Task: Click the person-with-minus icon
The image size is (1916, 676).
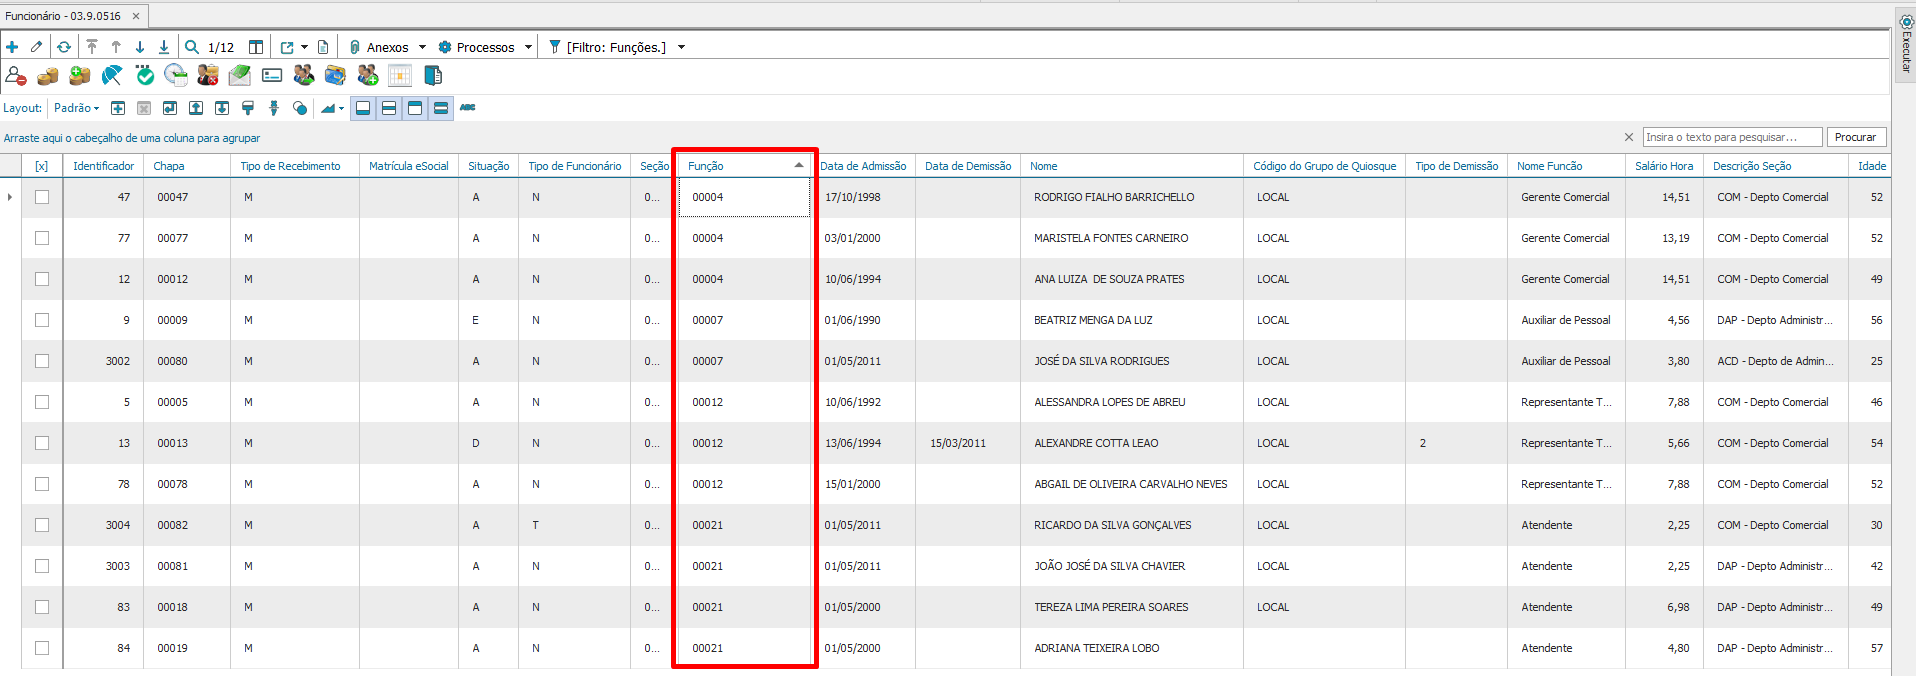Action: click(x=16, y=75)
